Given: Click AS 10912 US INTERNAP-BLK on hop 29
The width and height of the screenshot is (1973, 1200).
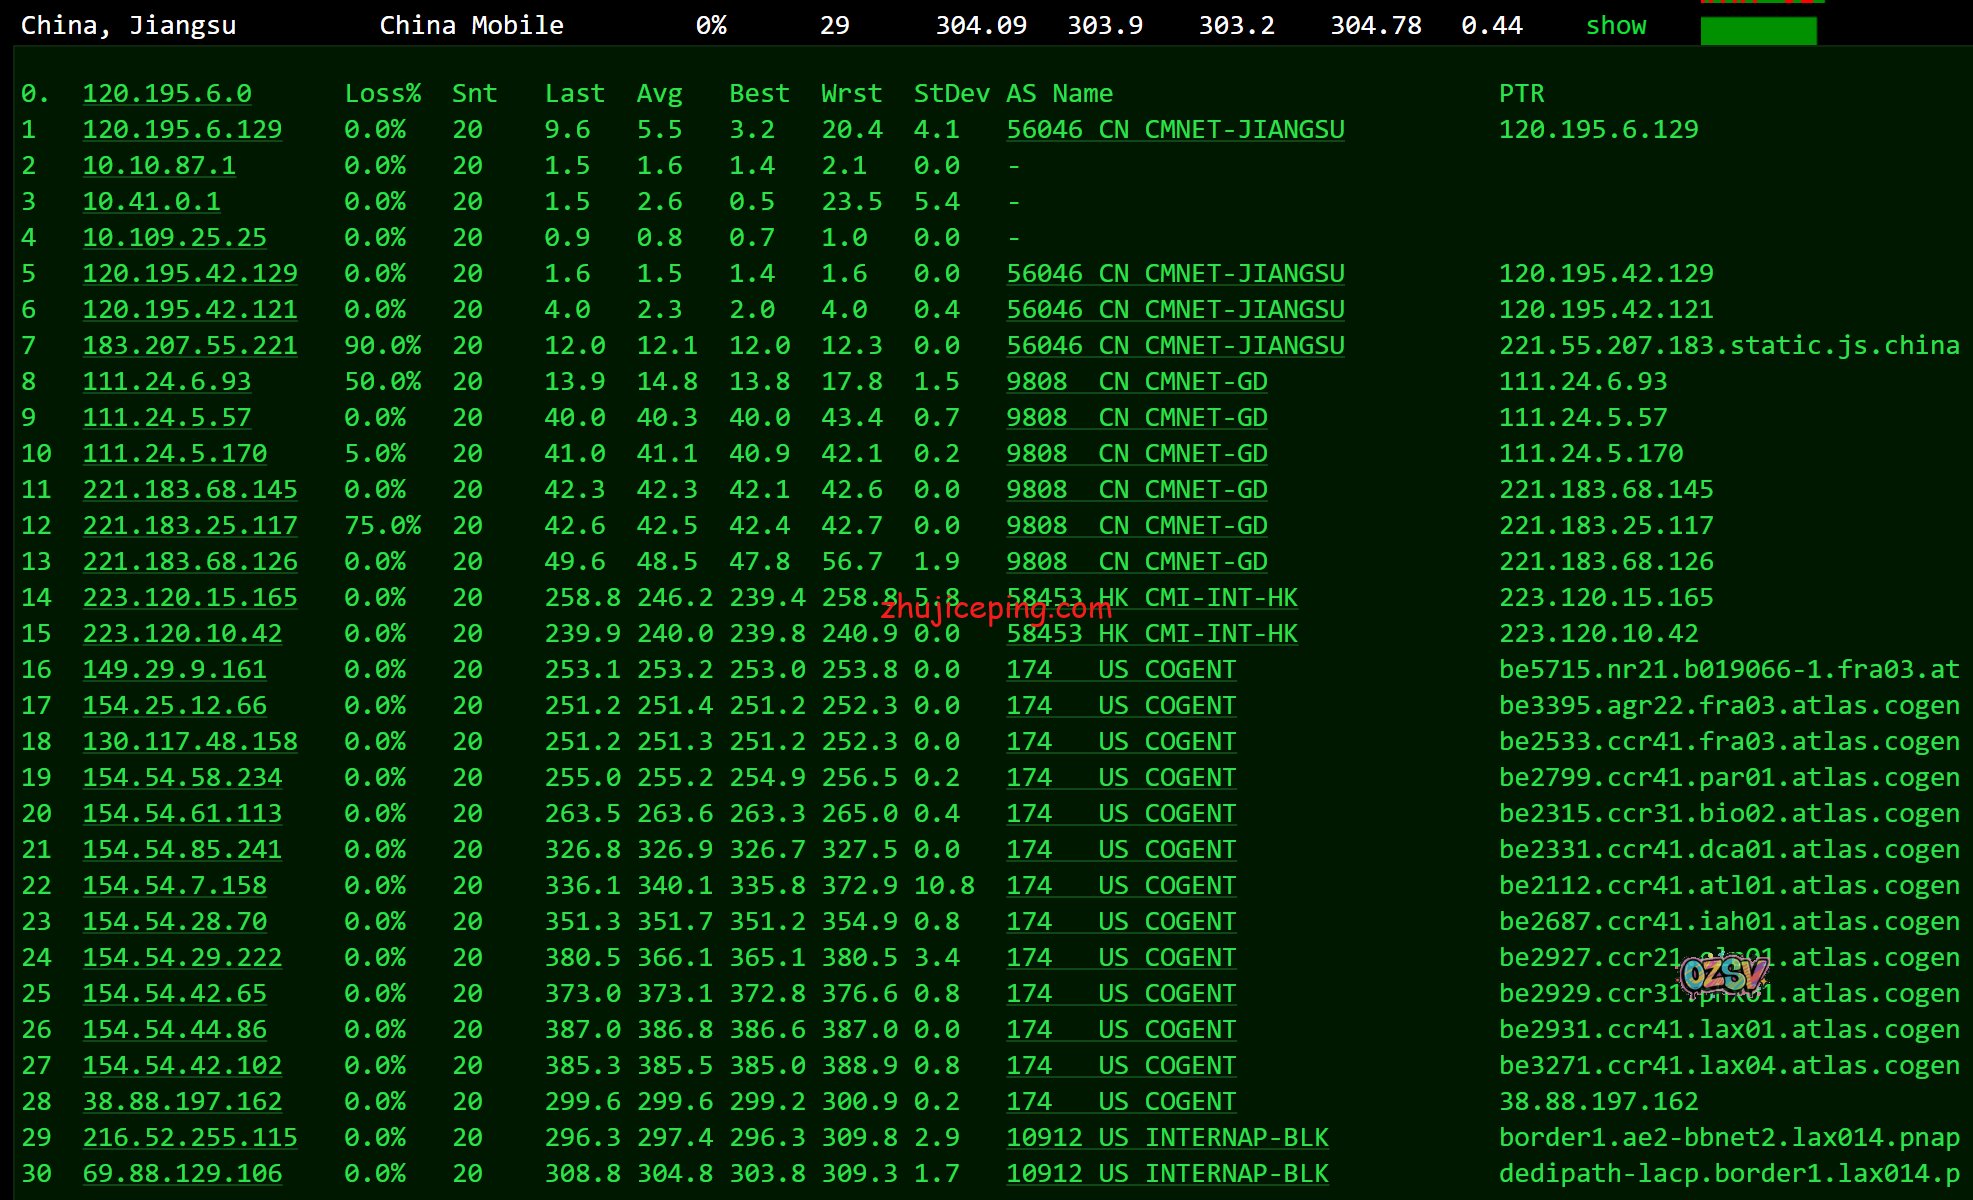Looking at the screenshot, I should tap(1167, 1138).
